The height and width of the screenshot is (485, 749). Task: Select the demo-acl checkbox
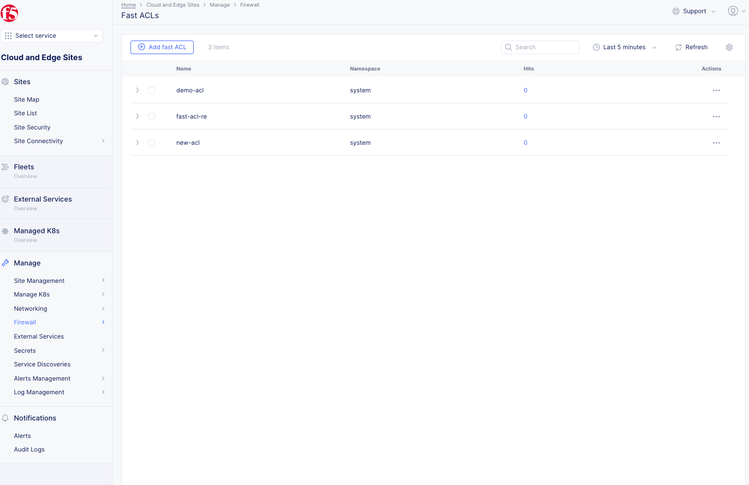[152, 91]
